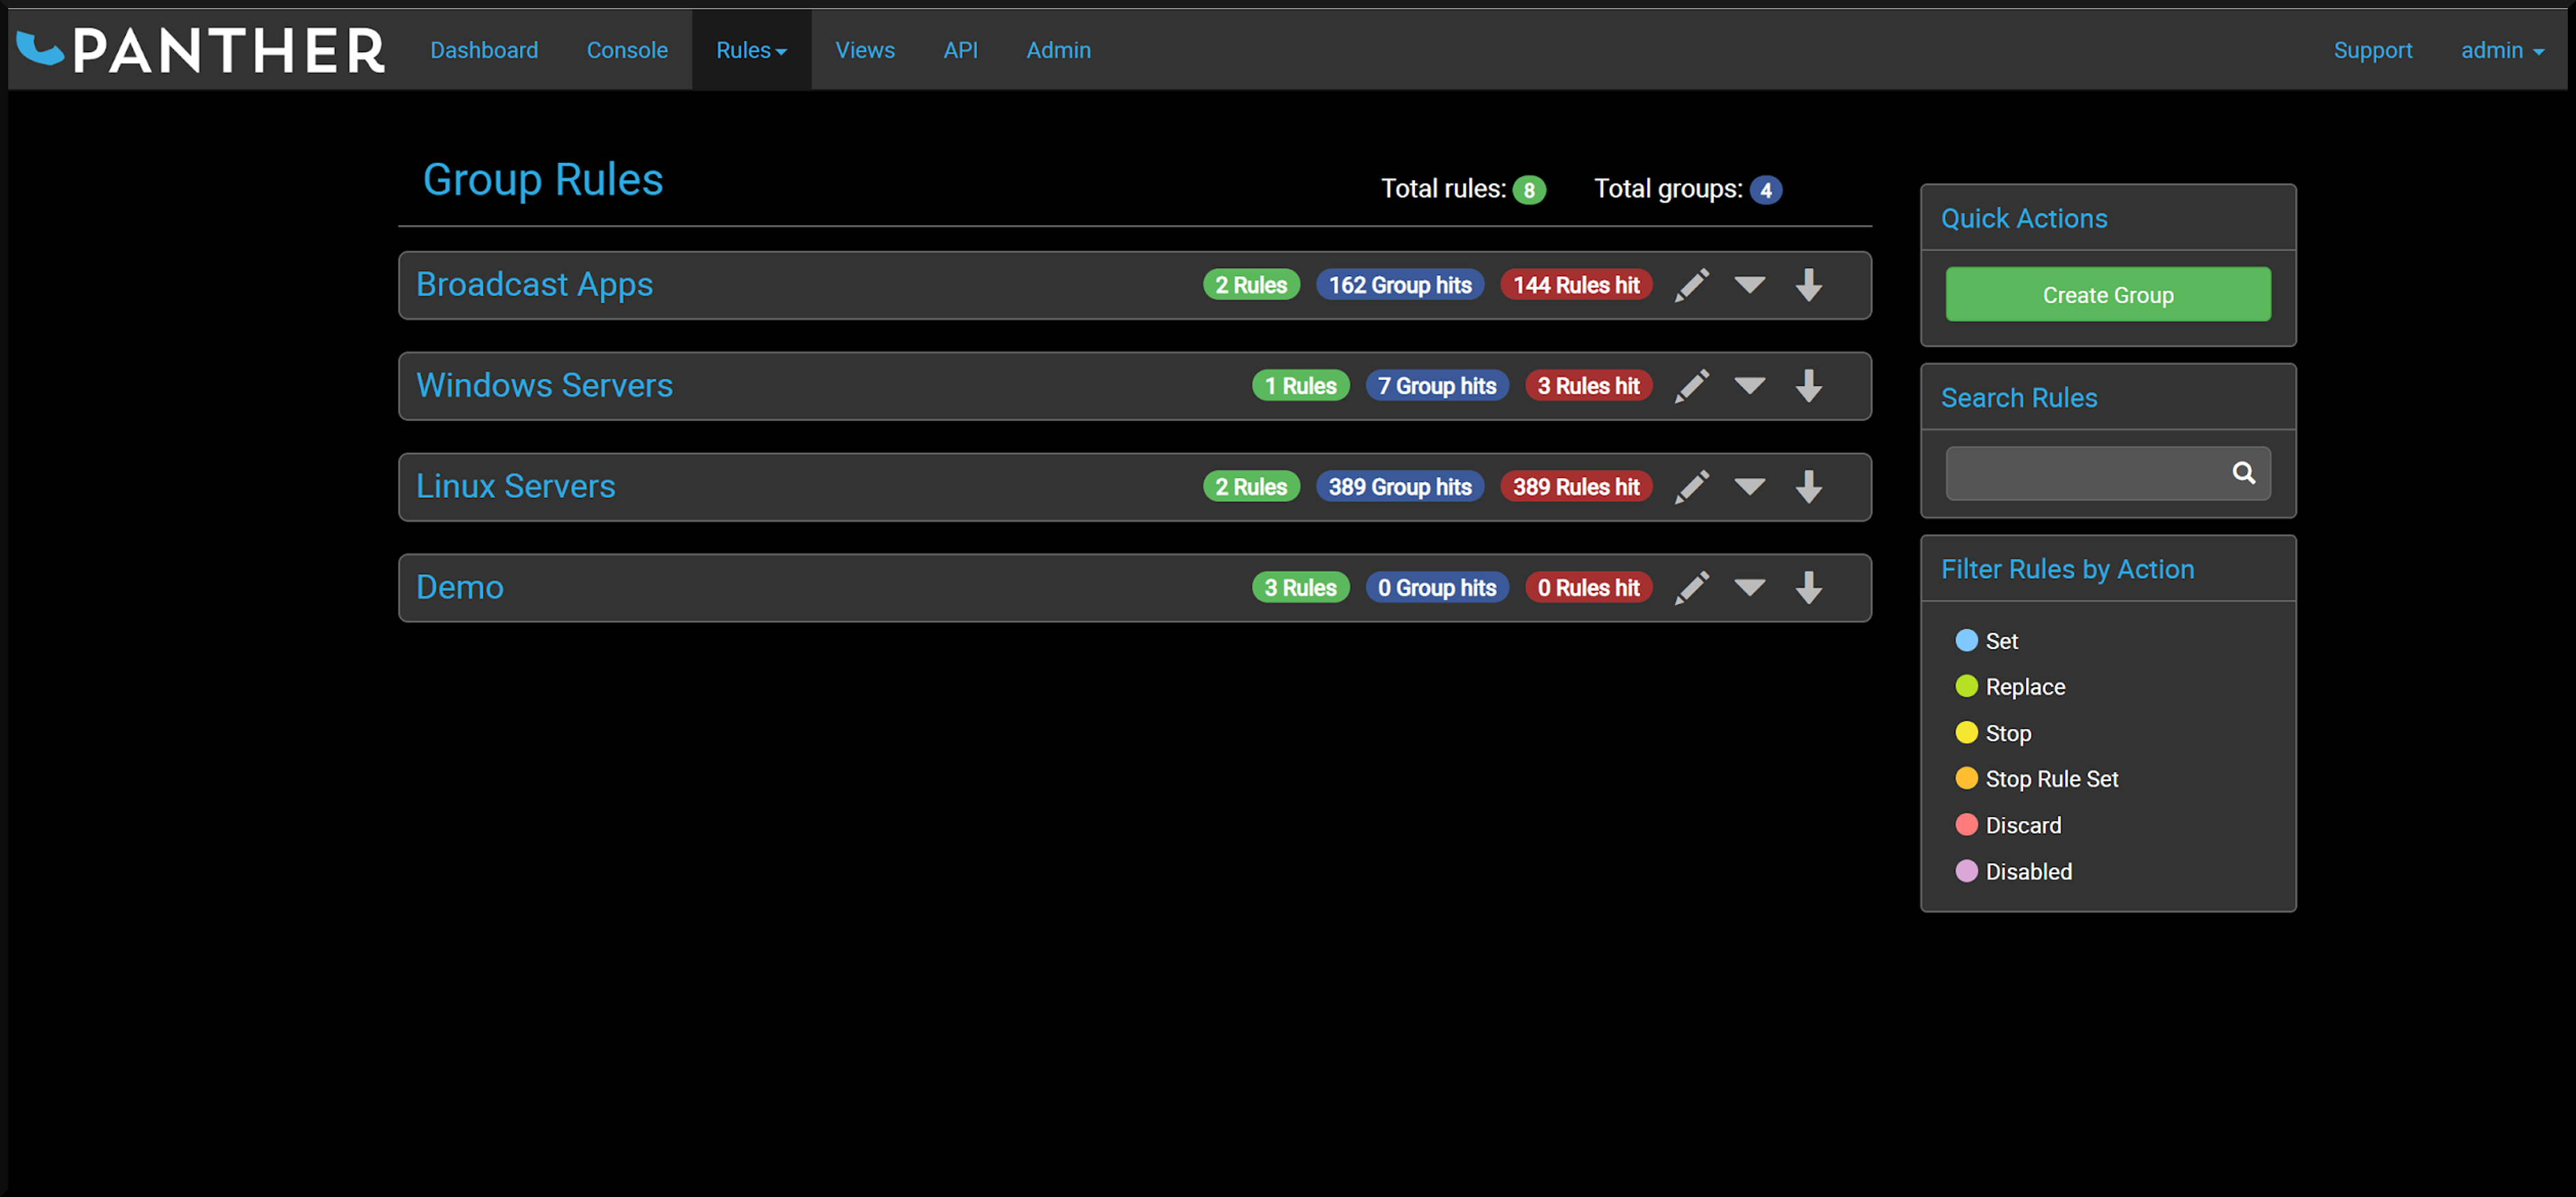Edit the Linux Servers group with pencil
The height and width of the screenshot is (1197, 2576).
click(x=1692, y=487)
